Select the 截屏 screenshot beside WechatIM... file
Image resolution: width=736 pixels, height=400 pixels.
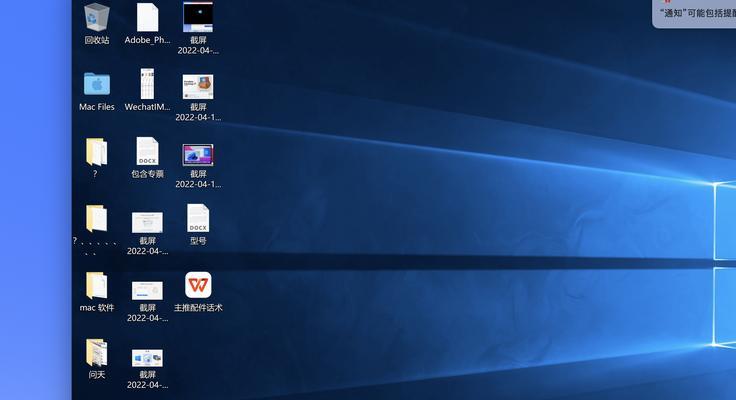(x=198, y=85)
